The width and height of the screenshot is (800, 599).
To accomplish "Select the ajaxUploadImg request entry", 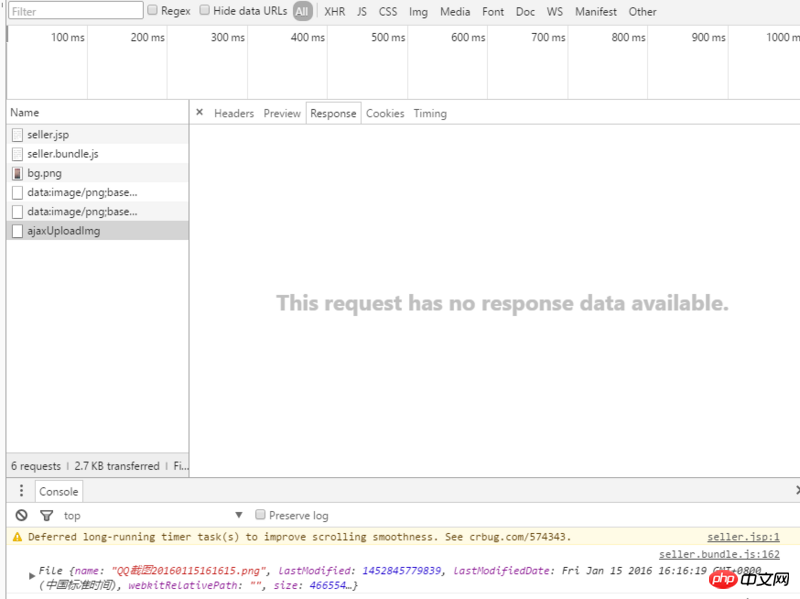I will (x=64, y=231).
